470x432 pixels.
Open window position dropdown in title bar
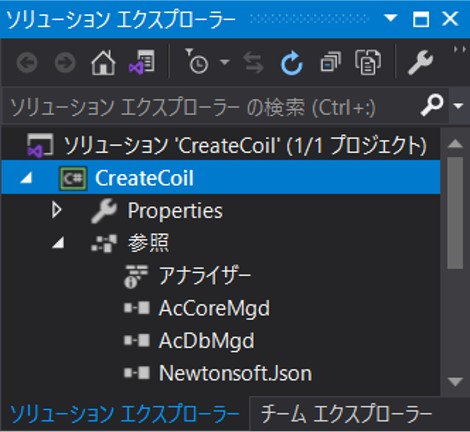coord(390,17)
